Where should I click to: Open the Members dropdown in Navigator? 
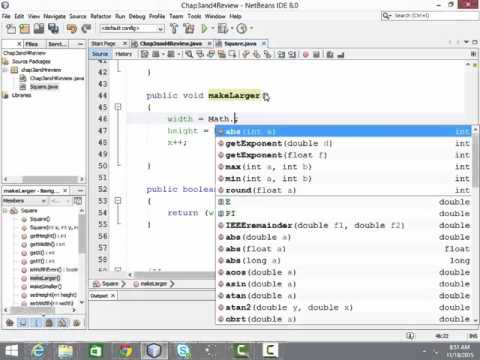point(24,201)
